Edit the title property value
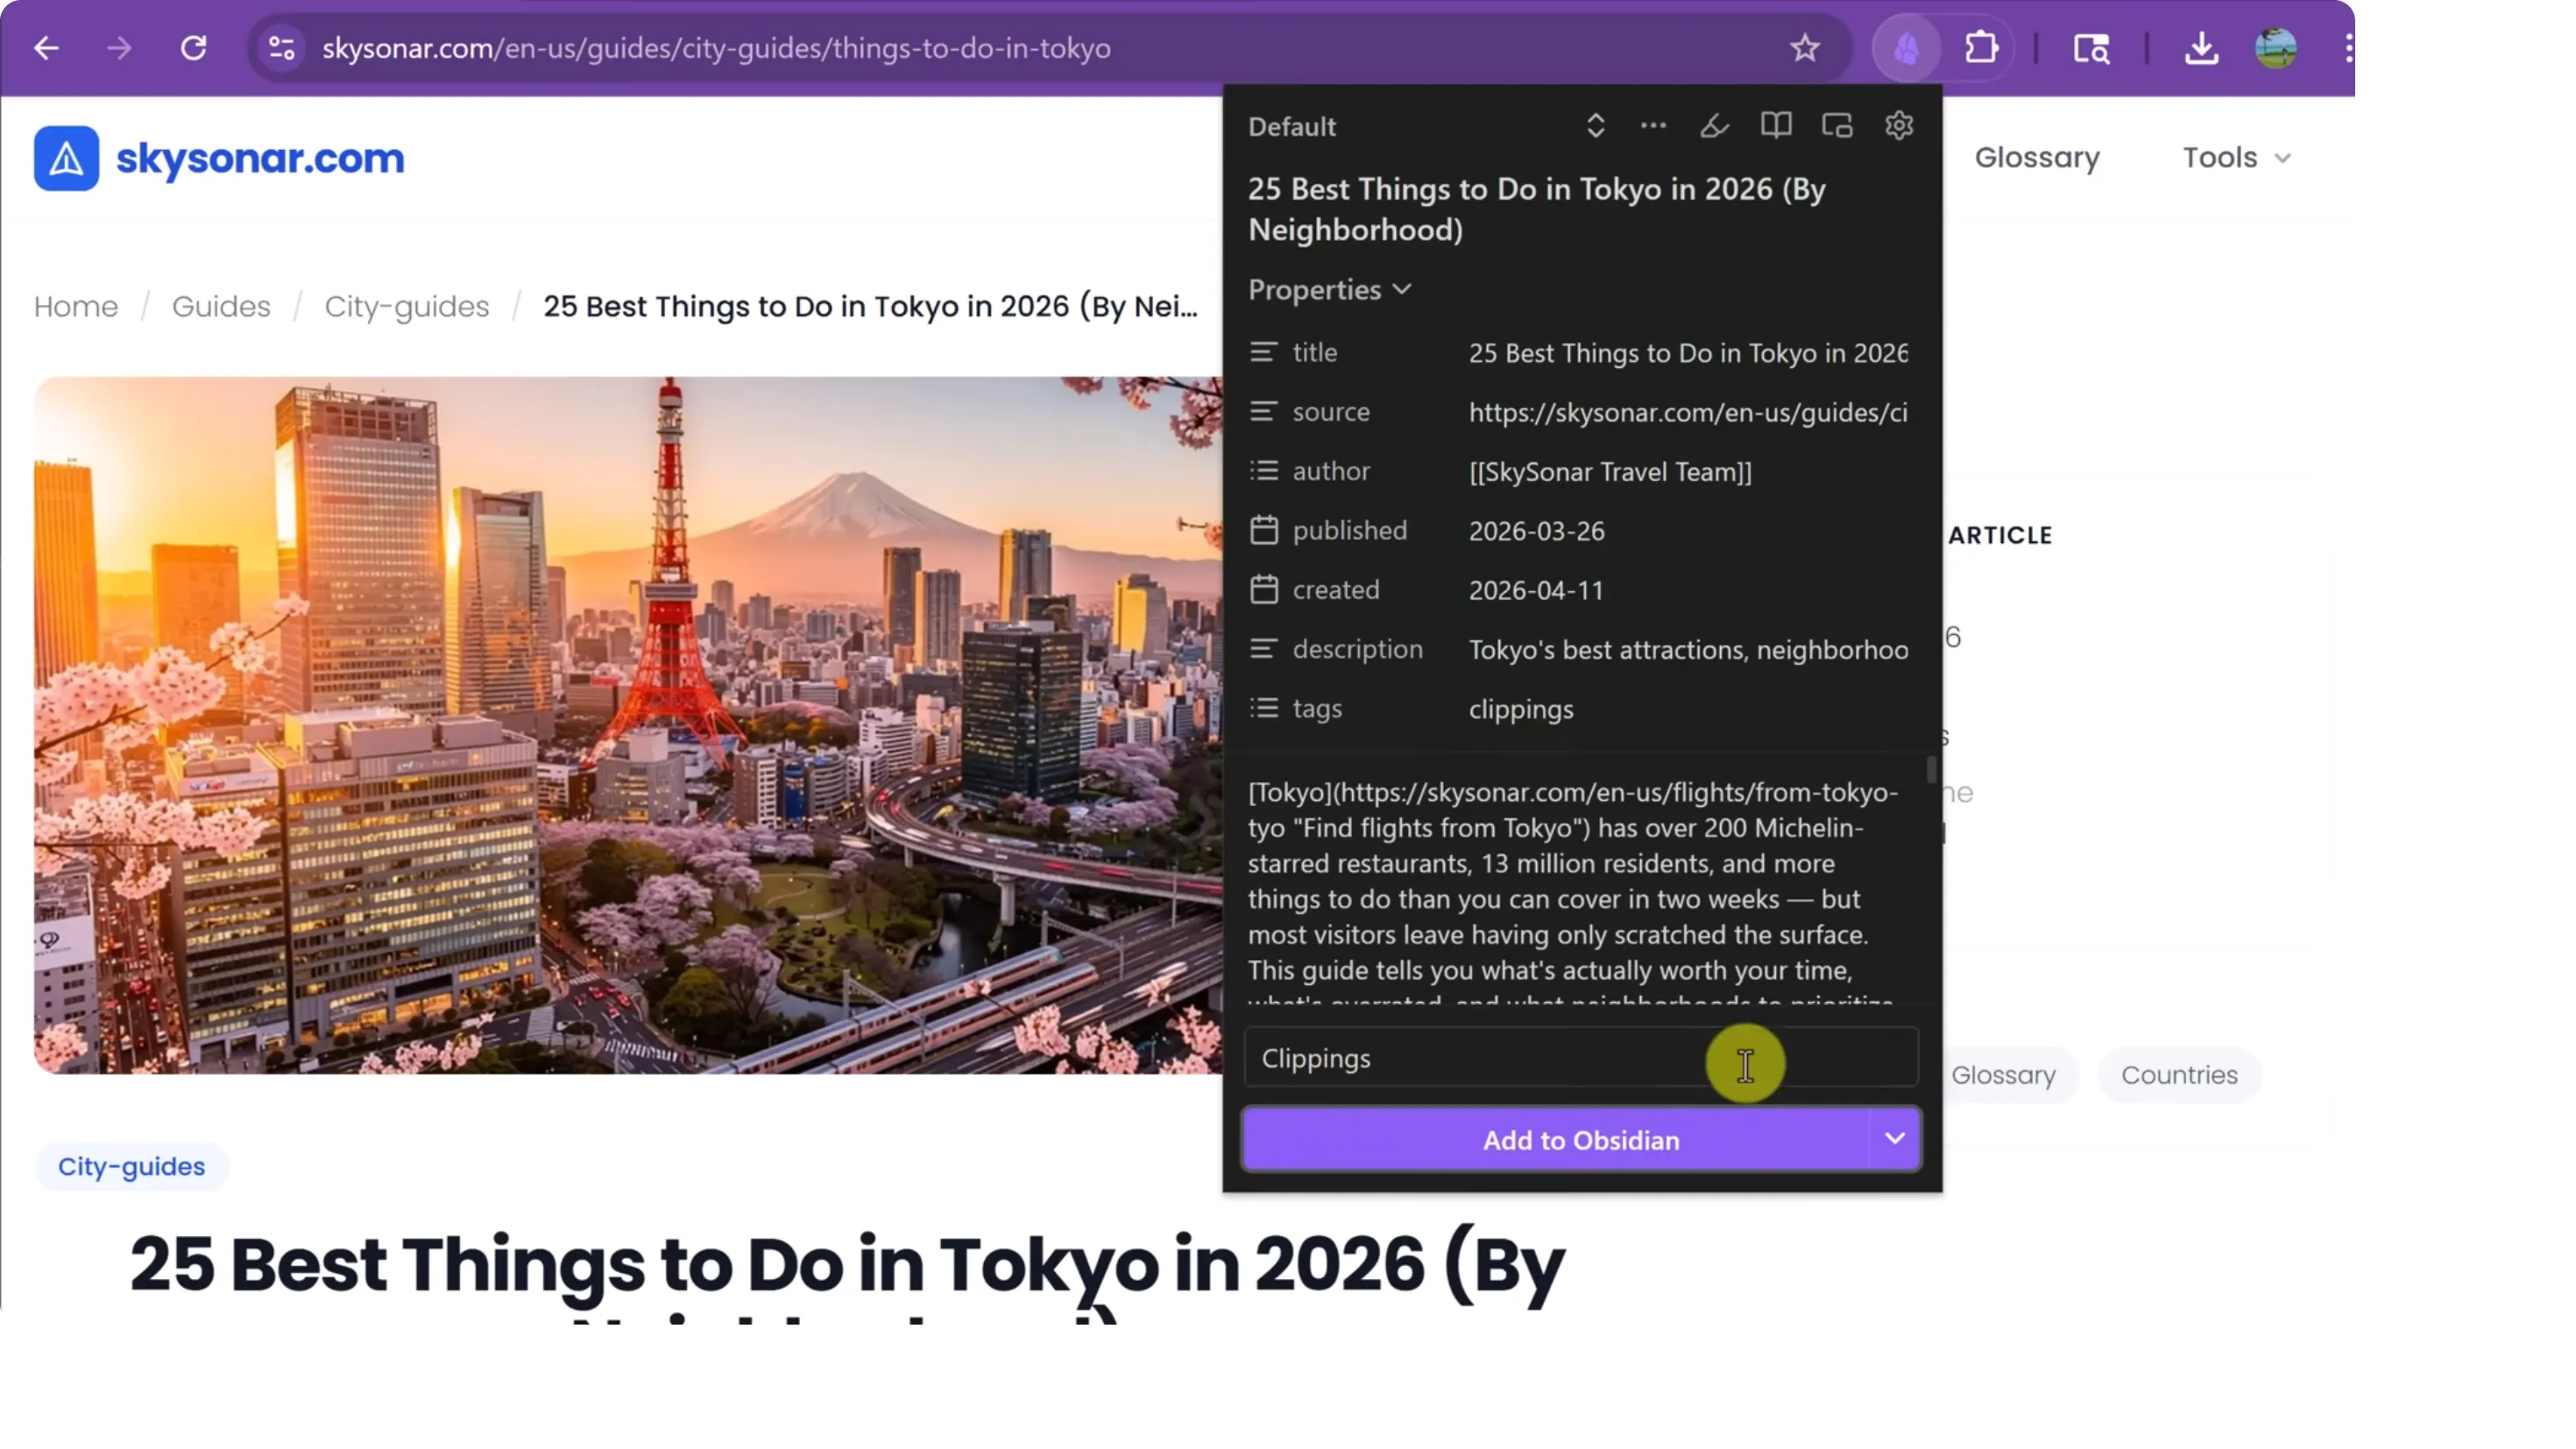The height and width of the screenshot is (1449, 2576). 1688,353
